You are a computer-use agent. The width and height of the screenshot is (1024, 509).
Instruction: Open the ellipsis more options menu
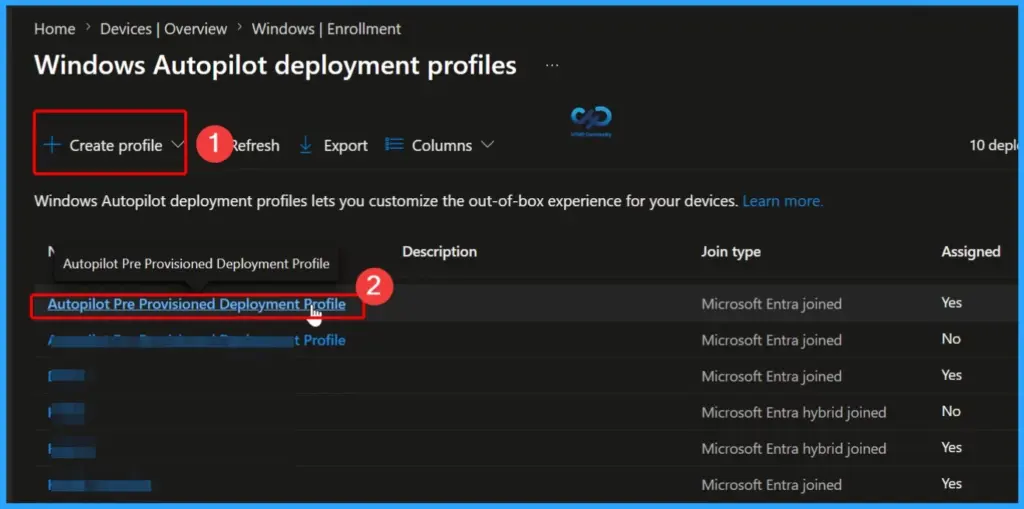pyautogui.click(x=552, y=66)
